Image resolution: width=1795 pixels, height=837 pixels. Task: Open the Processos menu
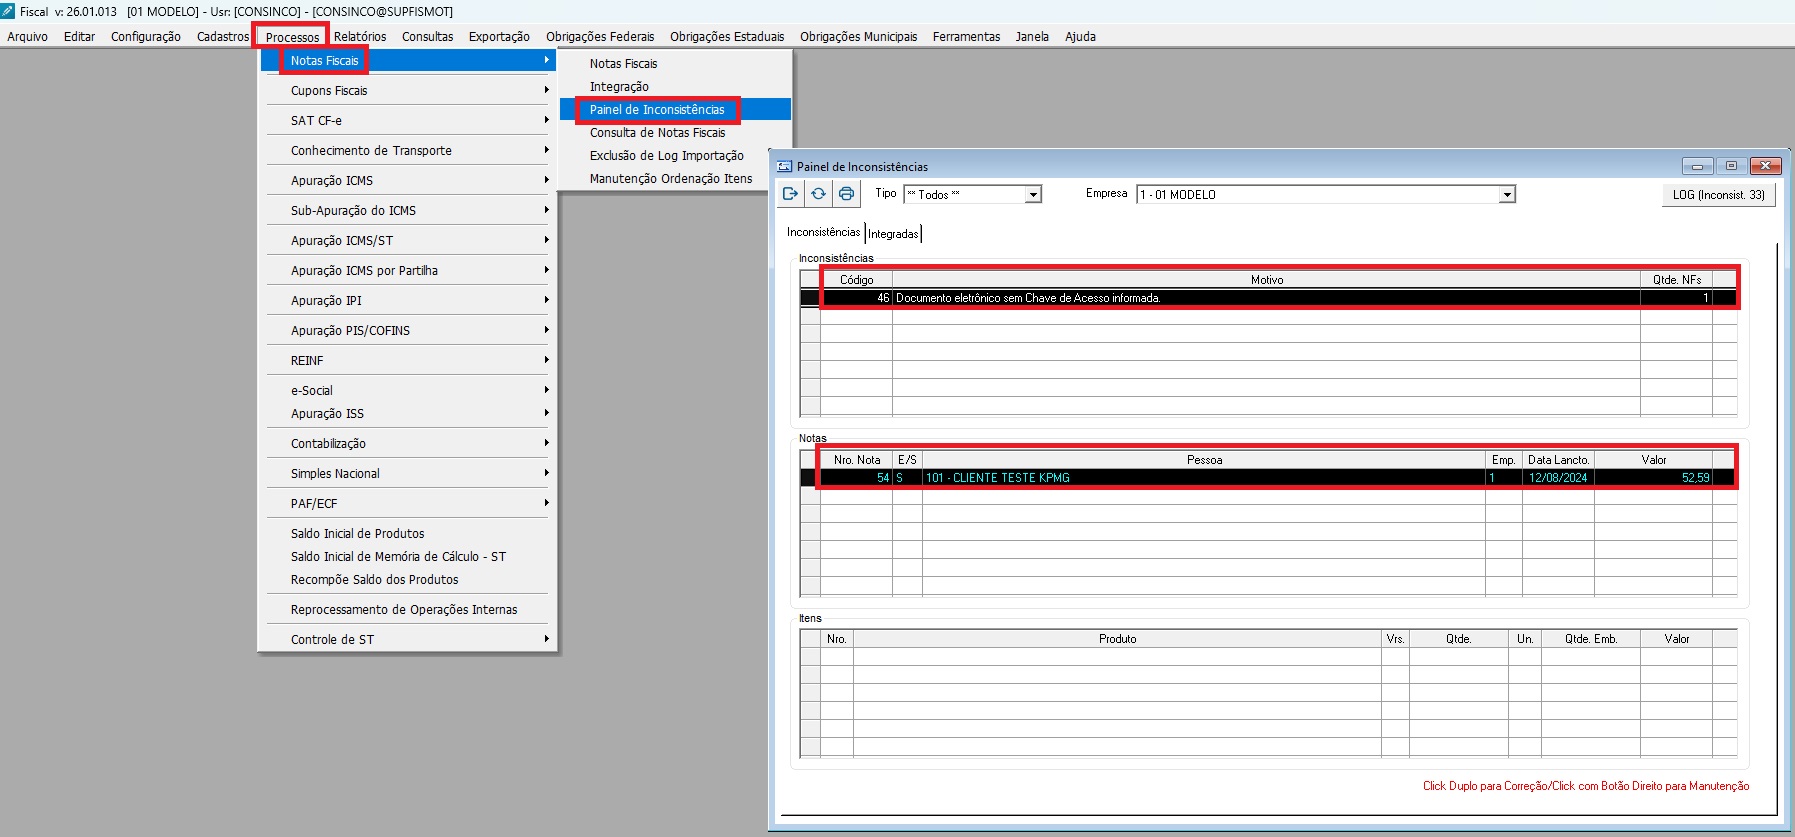(x=292, y=37)
